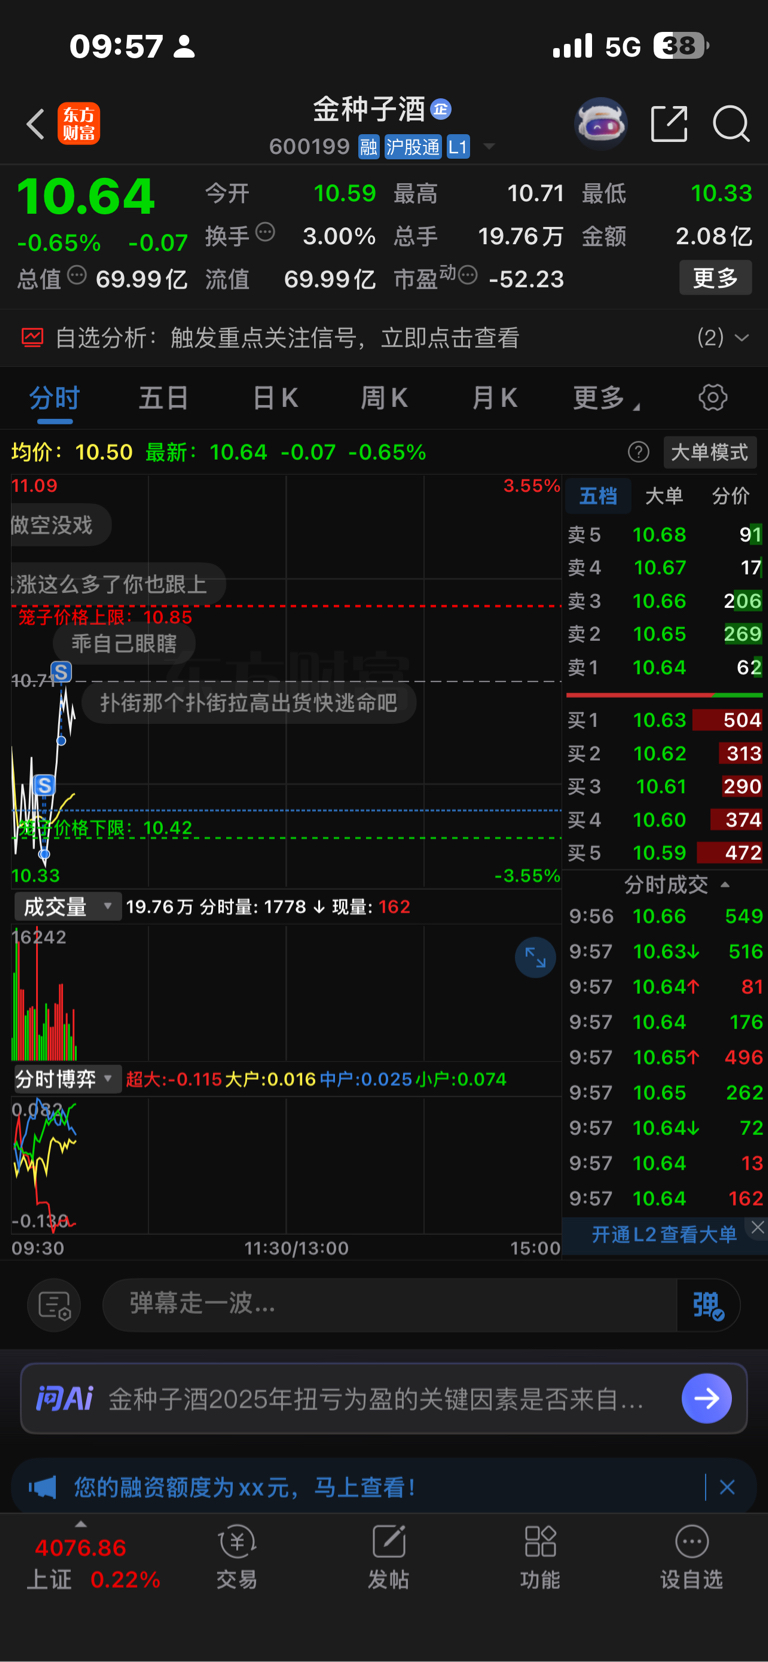
Task: Expand the 自选分析 (2) chevron
Action: click(x=742, y=338)
